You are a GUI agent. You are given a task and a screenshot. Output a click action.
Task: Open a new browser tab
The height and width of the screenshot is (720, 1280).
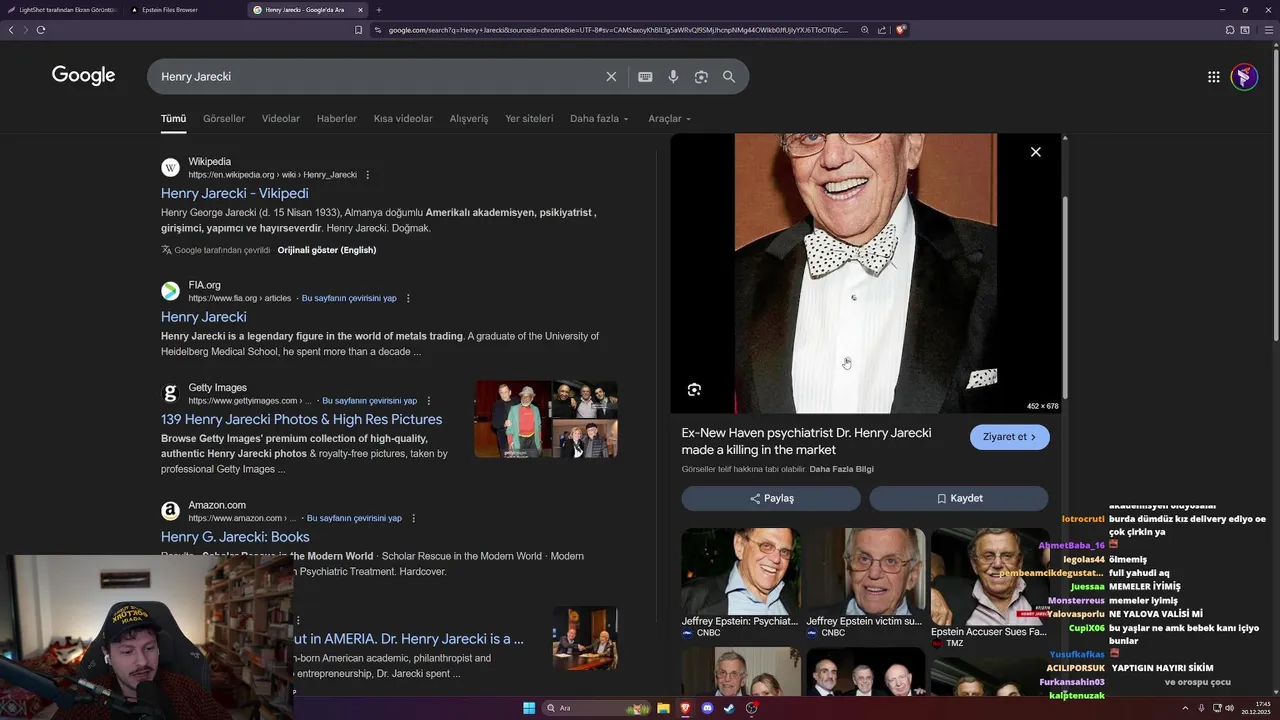click(x=378, y=10)
